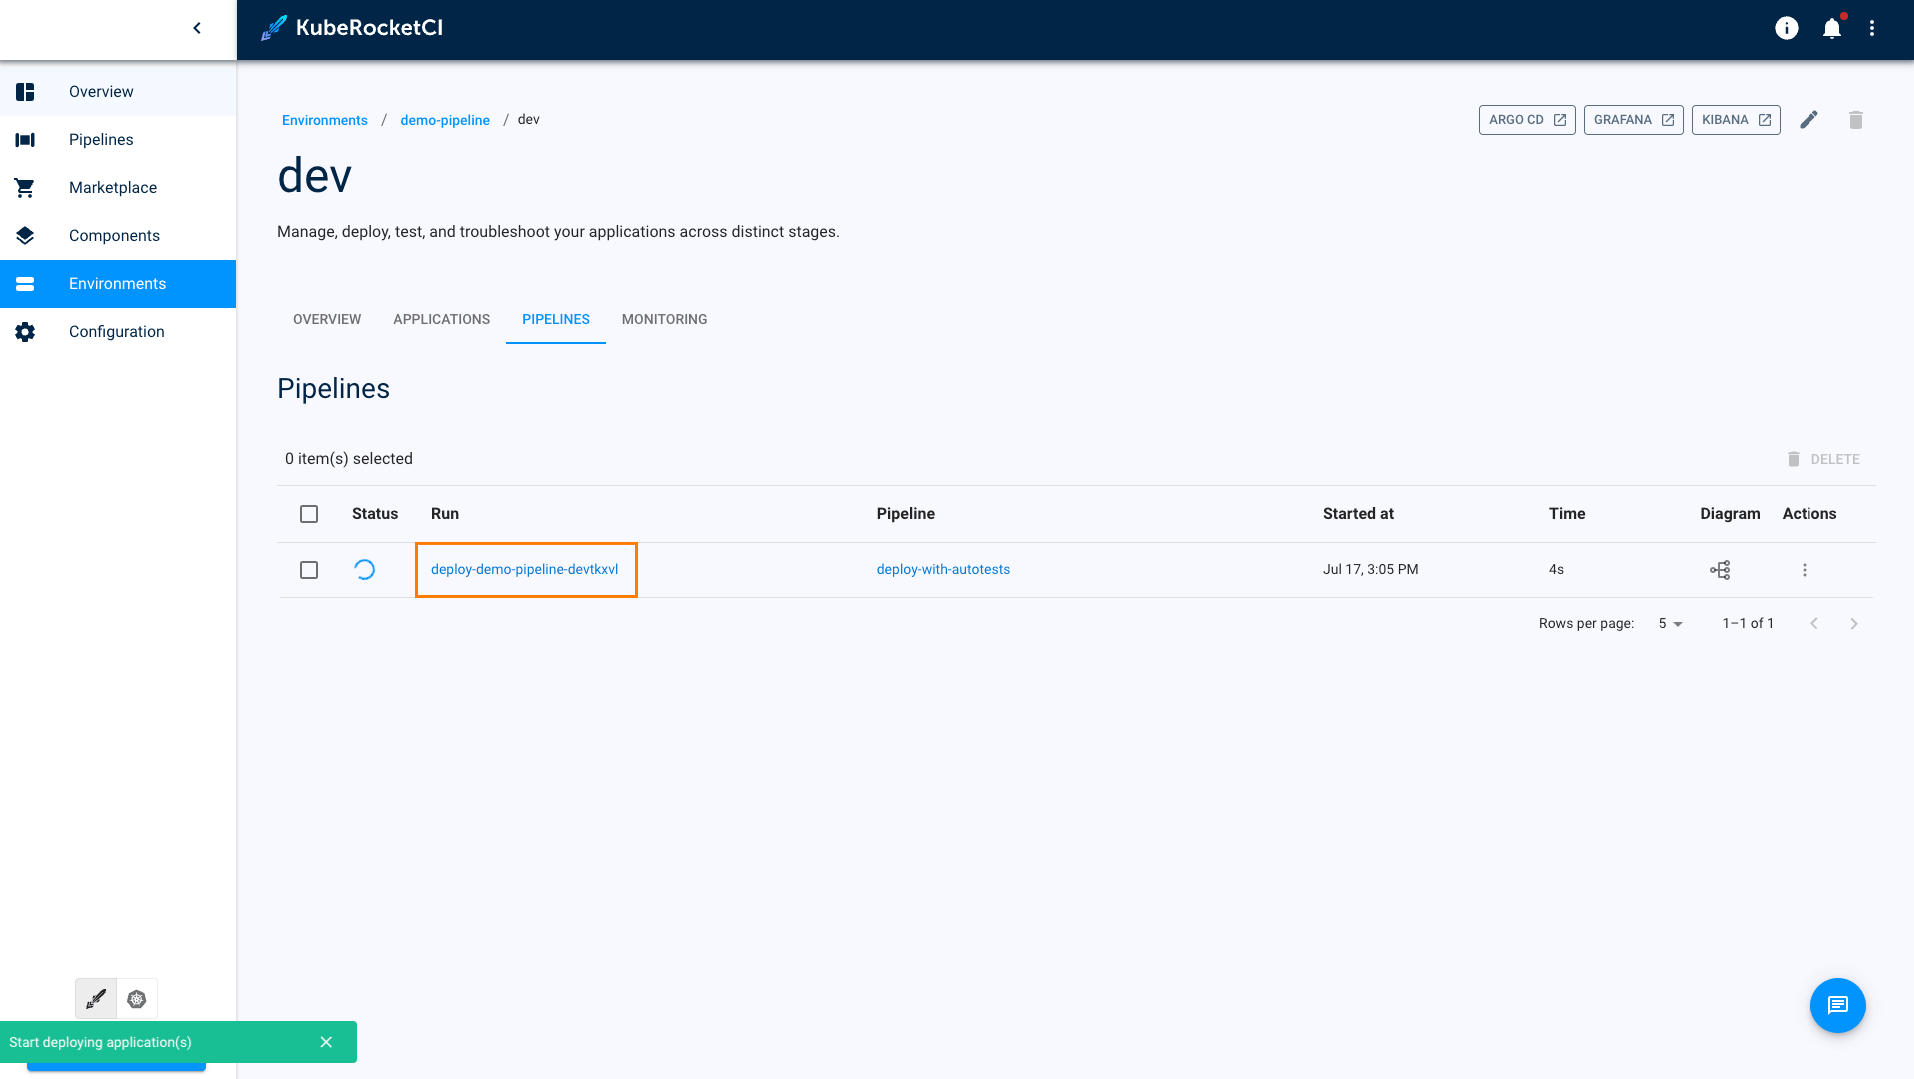Open the kebab menu in the top bar

coord(1872,28)
